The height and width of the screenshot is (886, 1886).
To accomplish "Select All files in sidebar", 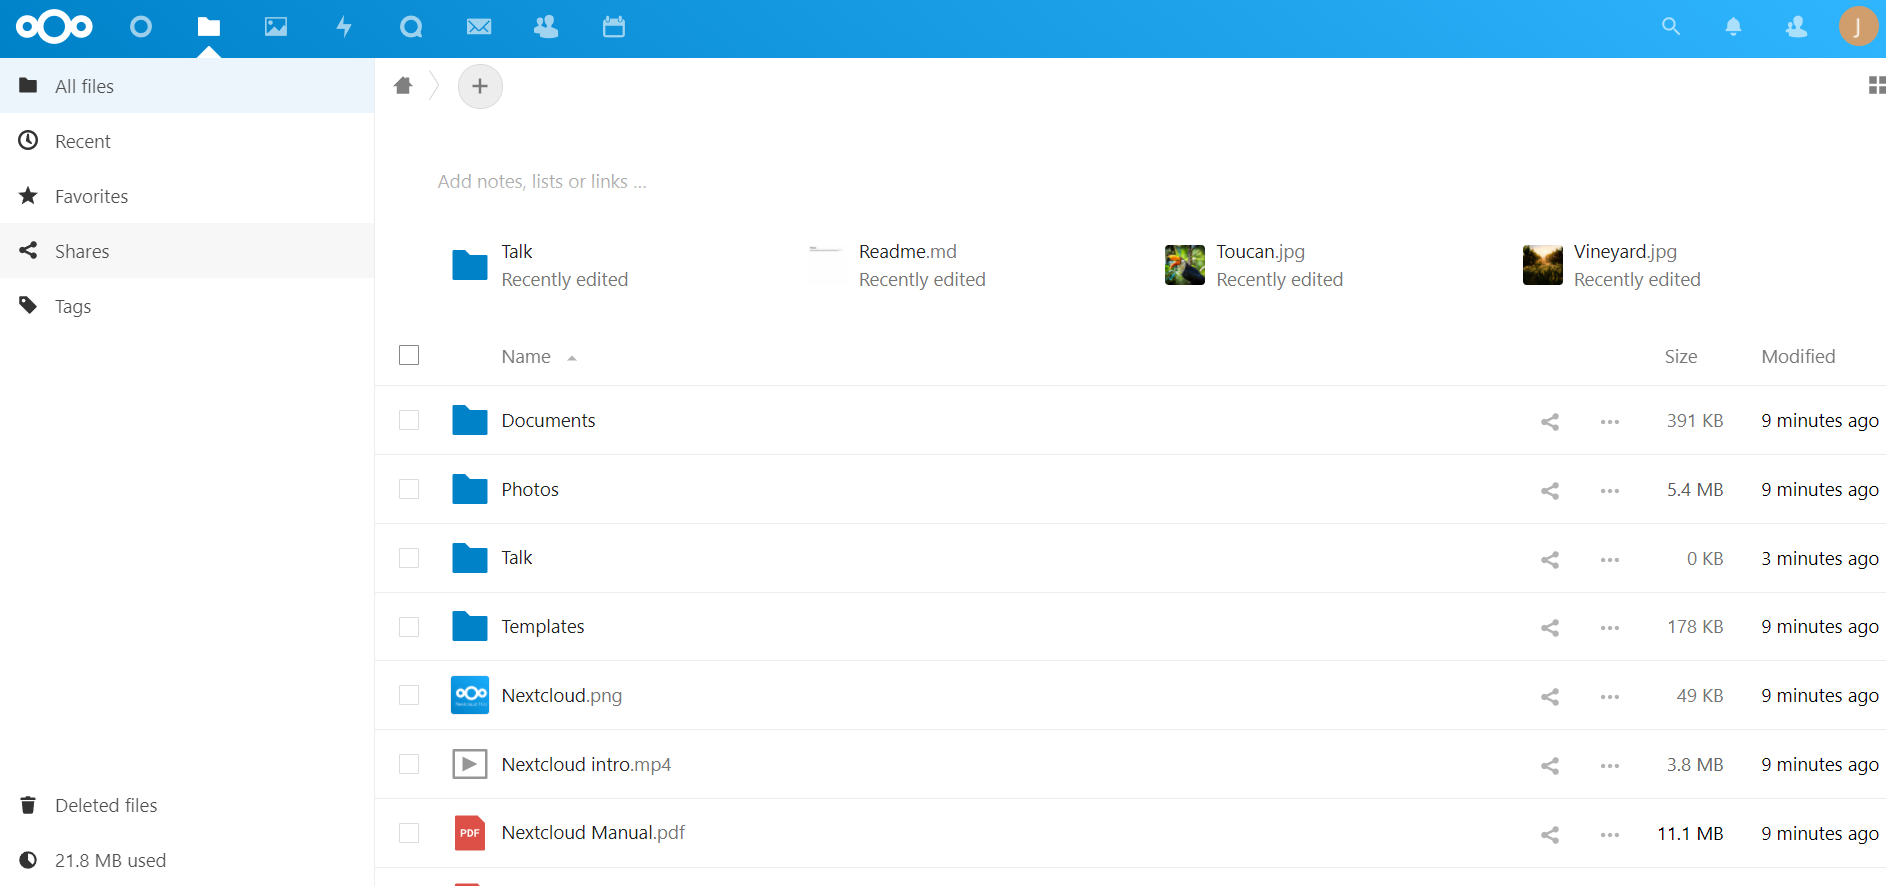I will 187,86.
